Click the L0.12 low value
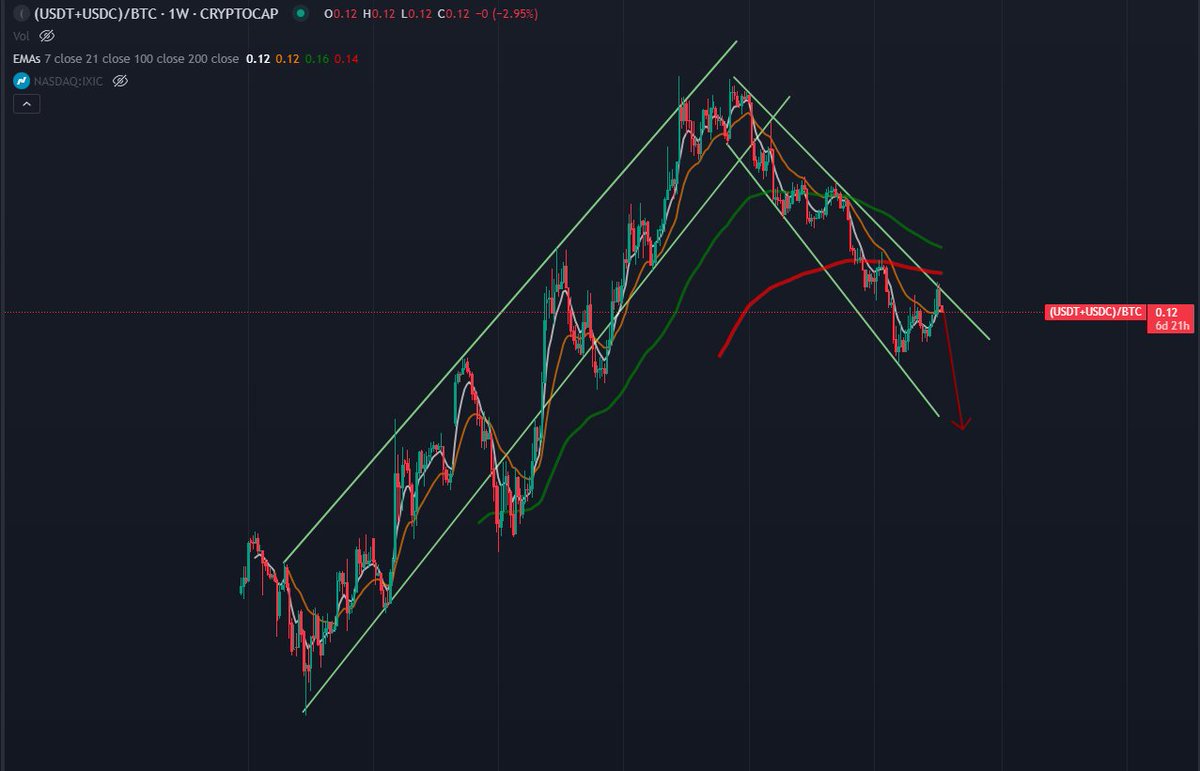Viewport: 1200px width, 771px height. tap(417, 16)
